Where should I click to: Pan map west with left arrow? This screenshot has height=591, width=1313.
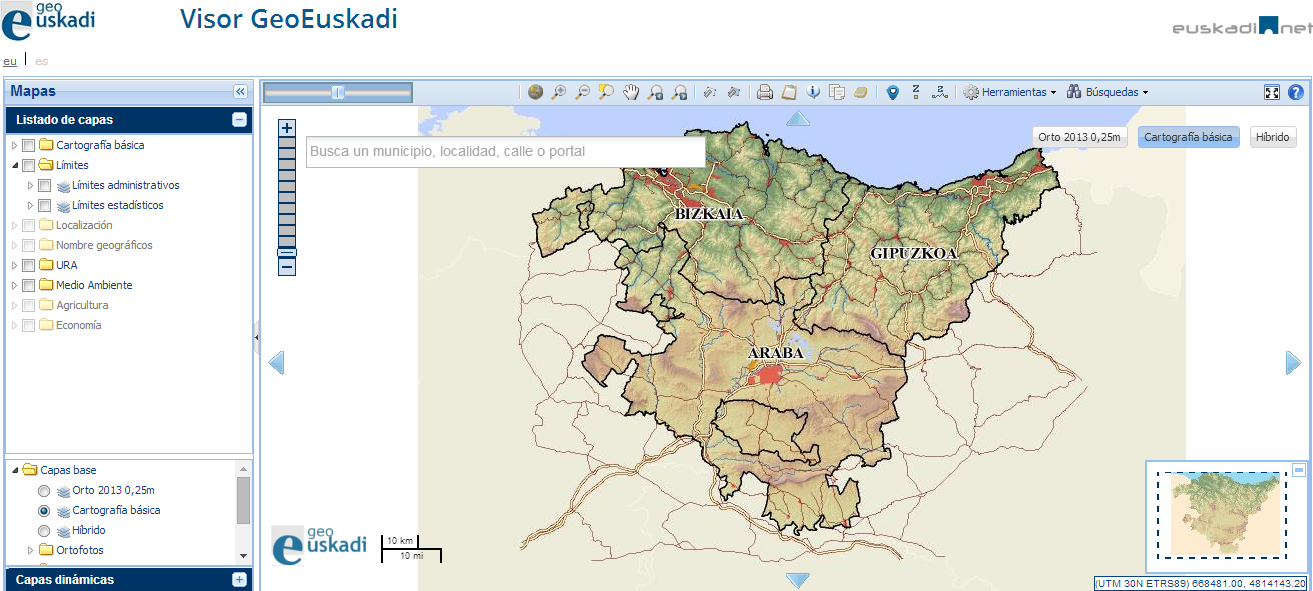tap(277, 363)
